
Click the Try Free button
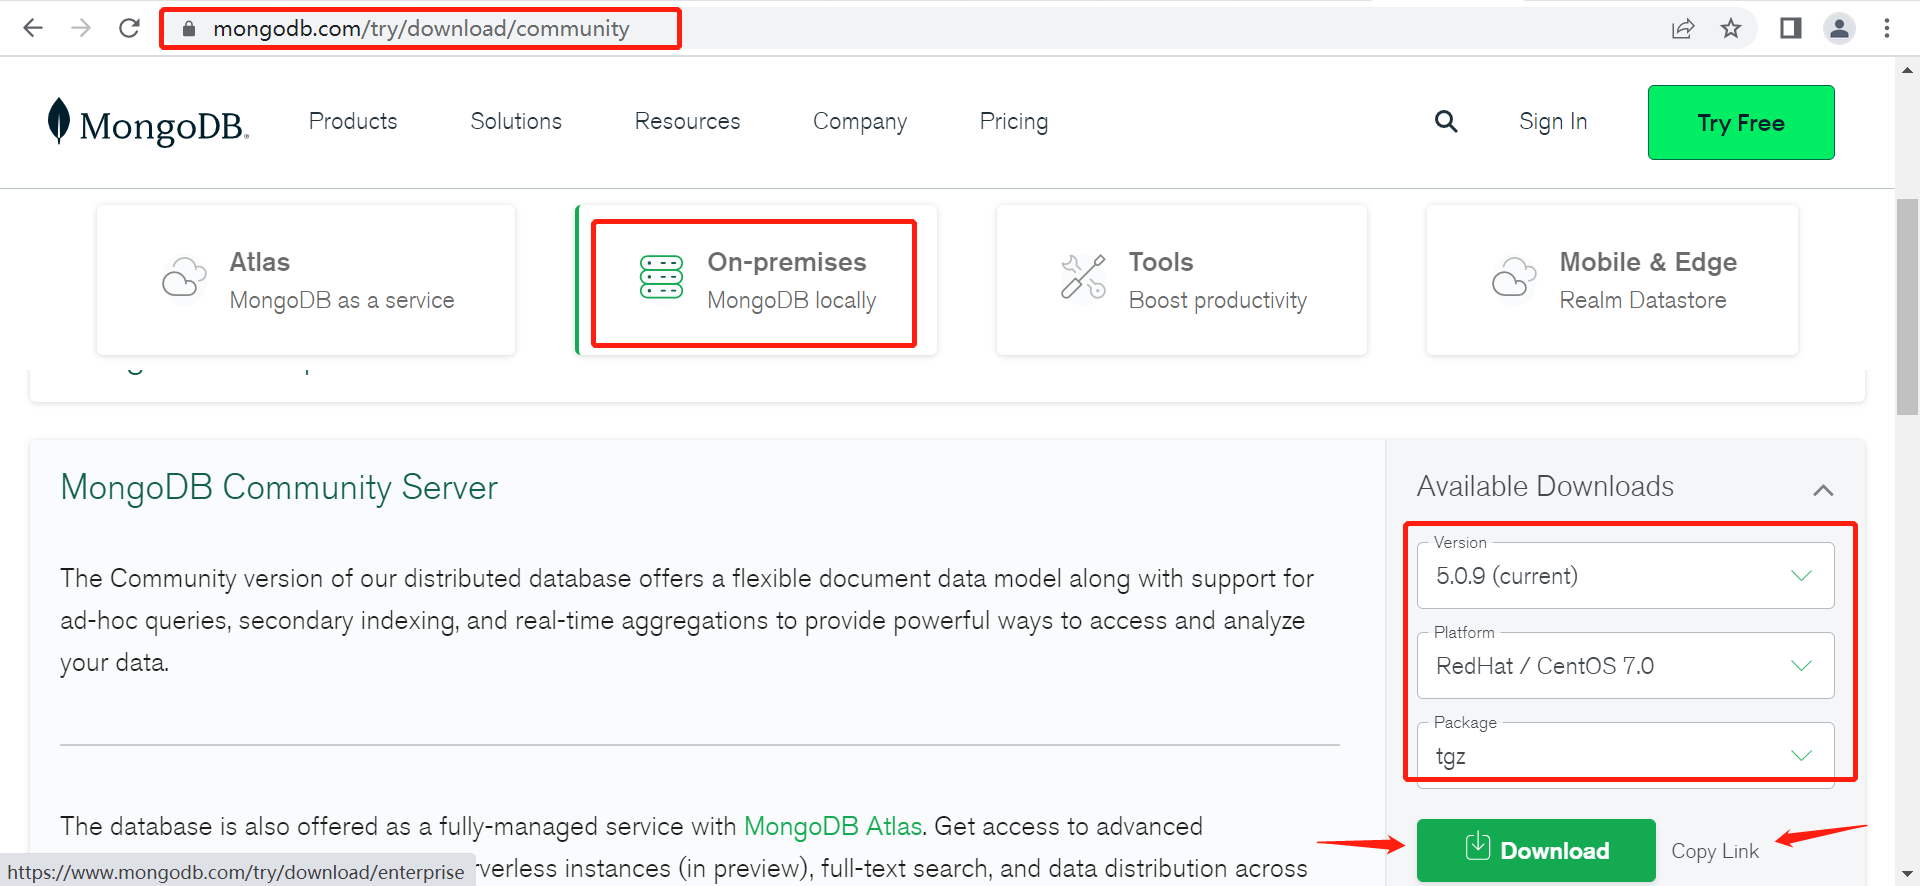pyautogui.click(x=1741, y=122)
